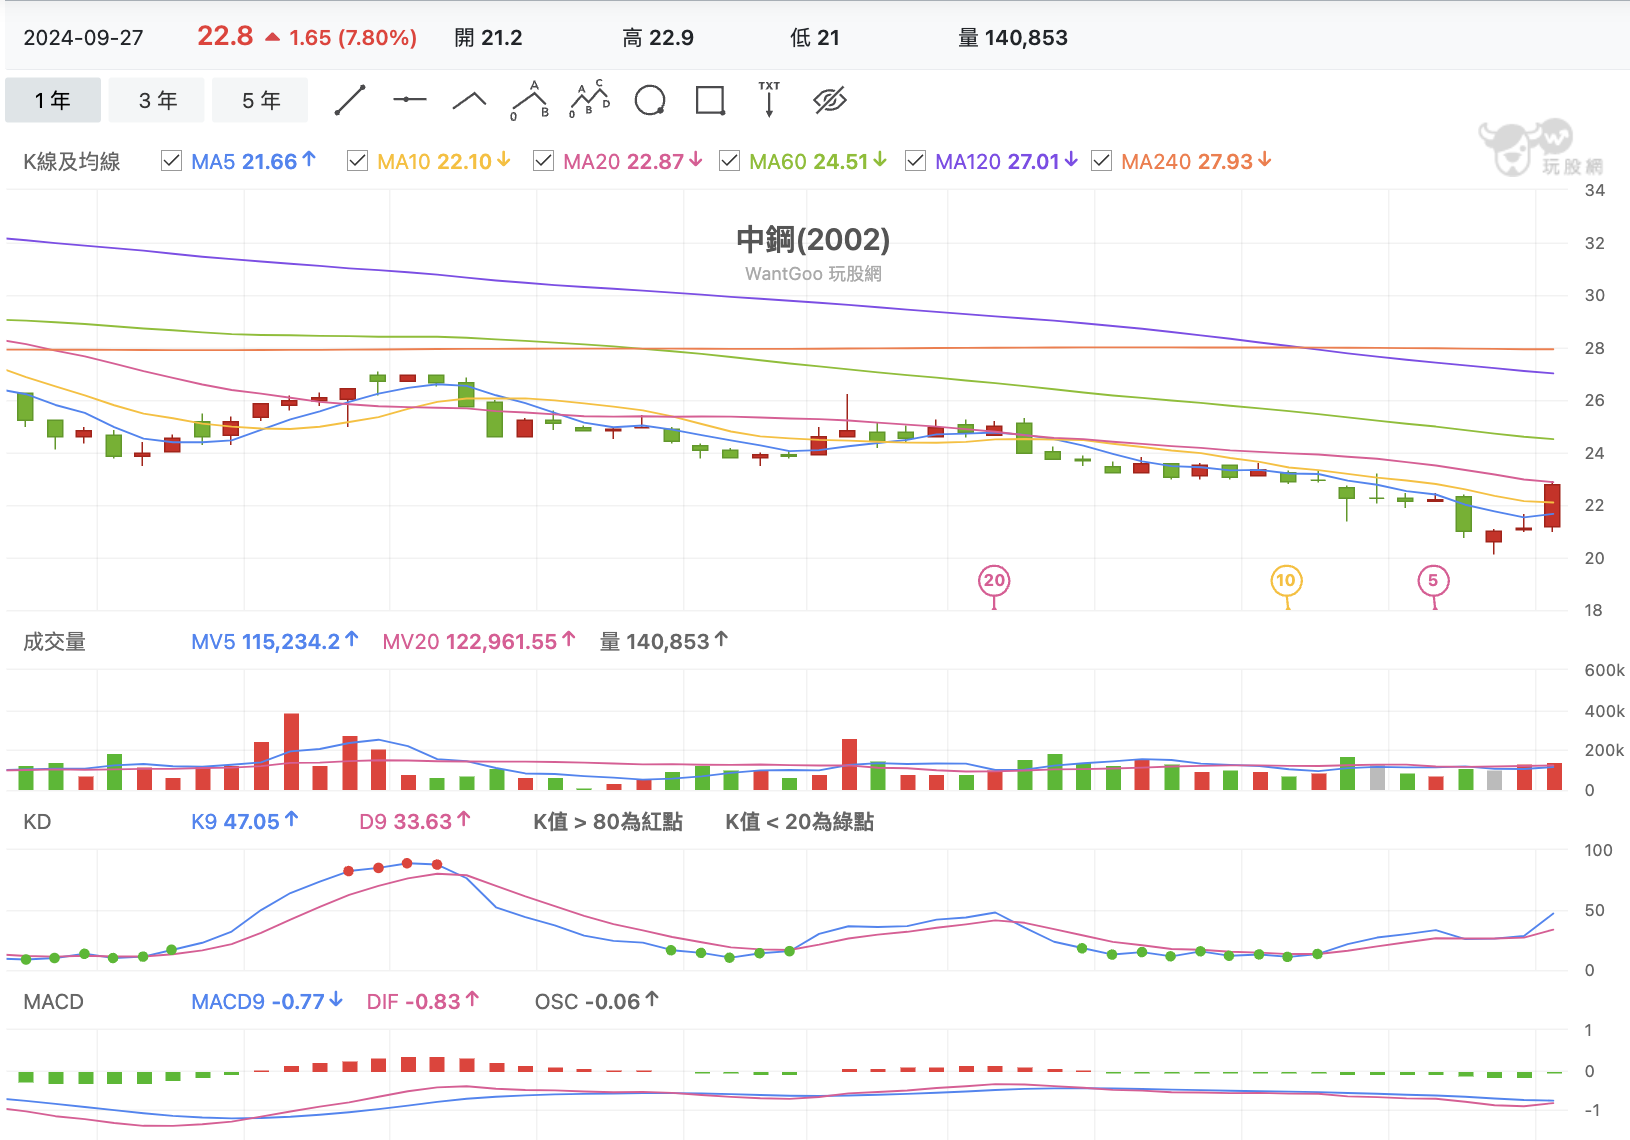Click the 高 22.9 high price
Screen dimensions: 1630x1140
click(658, 38)
